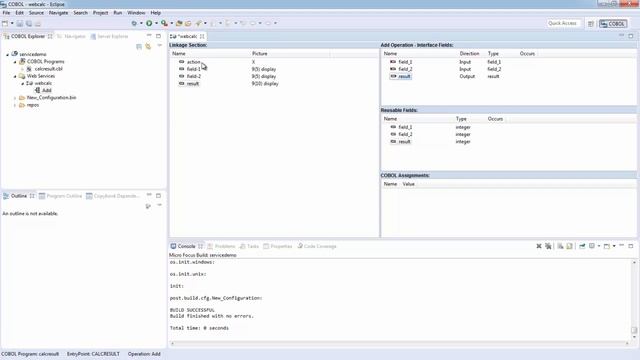Click Remove All Terminated Launches icon

coord(548,246)
